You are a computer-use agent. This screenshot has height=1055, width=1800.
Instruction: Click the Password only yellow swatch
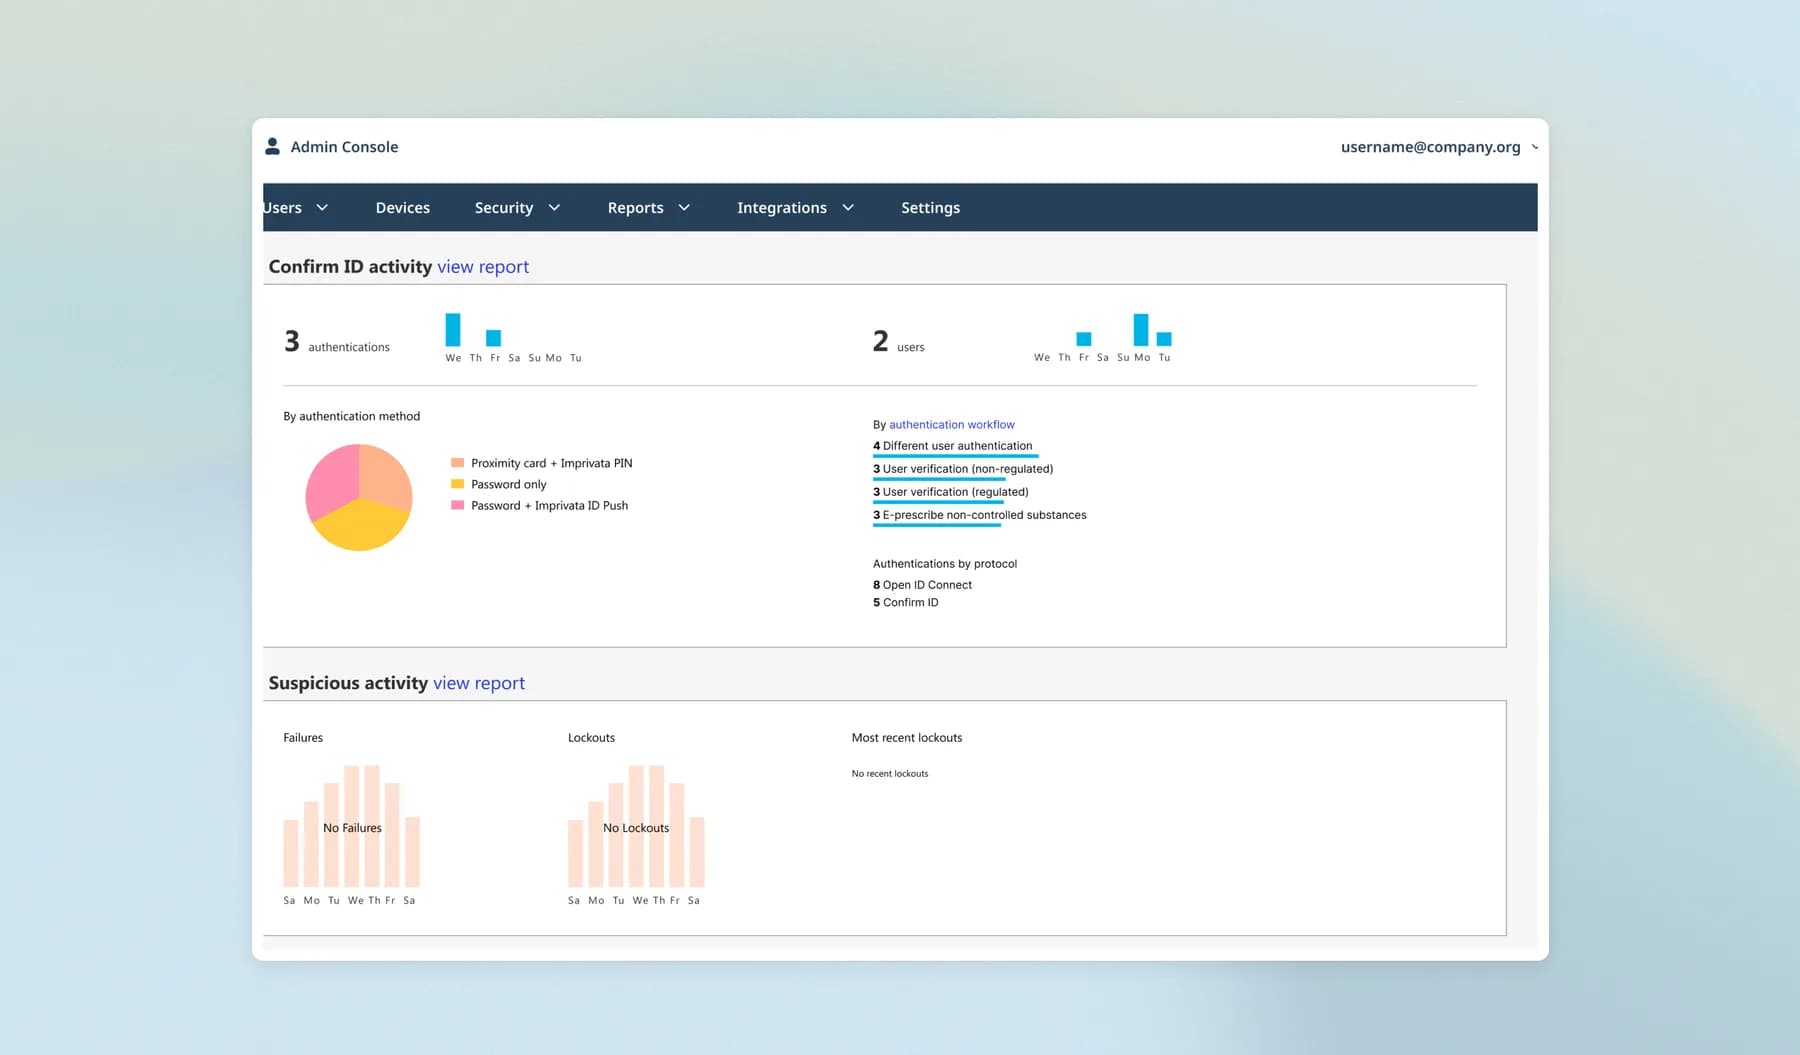pyautogui.click(x=457, y=484)
